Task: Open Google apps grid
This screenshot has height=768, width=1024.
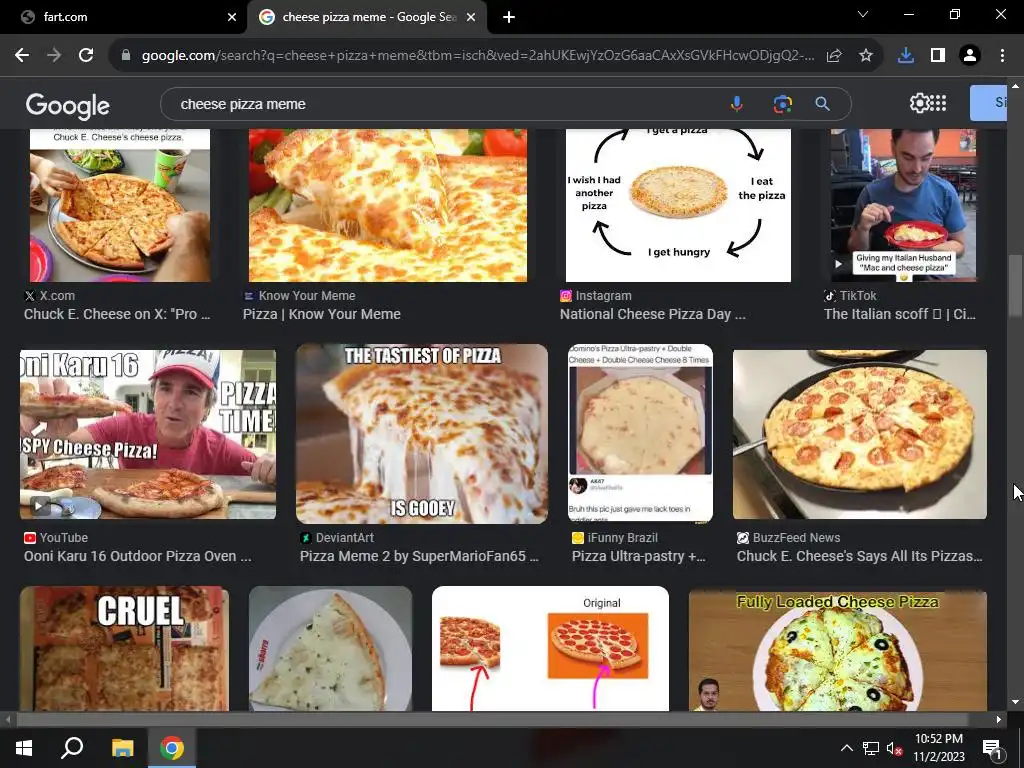Action: pyautogui.click(x=938, y=103)
